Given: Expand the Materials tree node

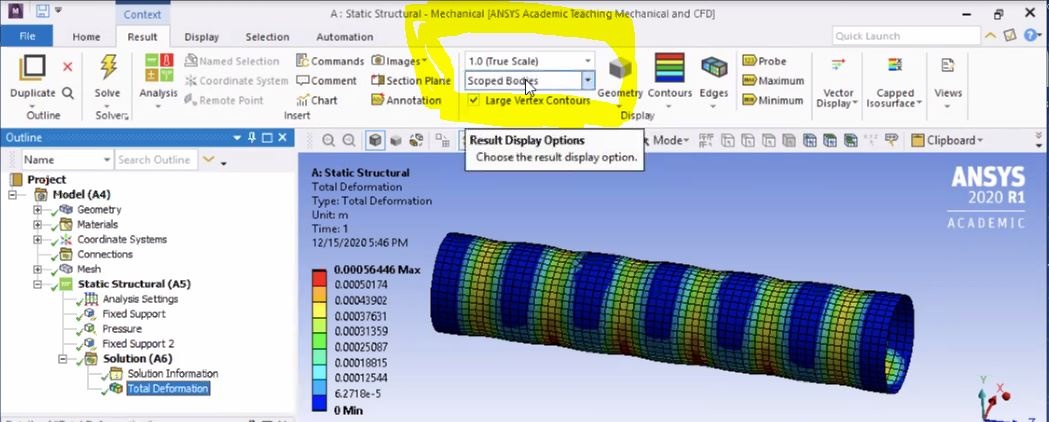Looking at the screenshot, I should click(x=37, y=225).
